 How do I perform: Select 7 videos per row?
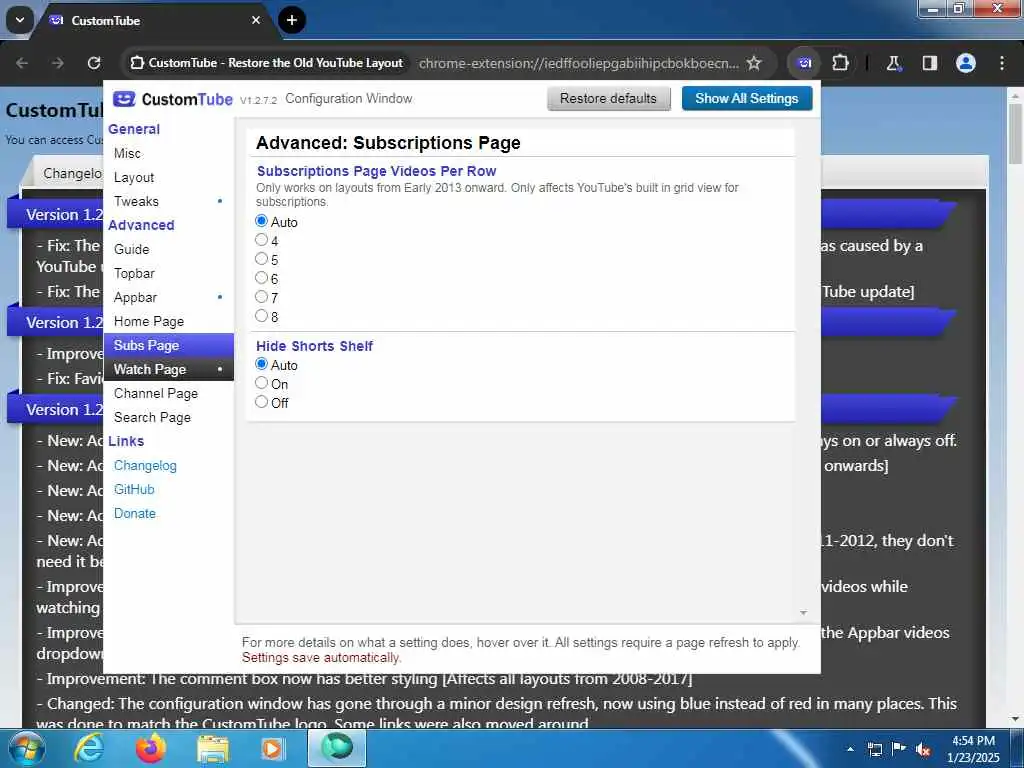coord(261,296)
